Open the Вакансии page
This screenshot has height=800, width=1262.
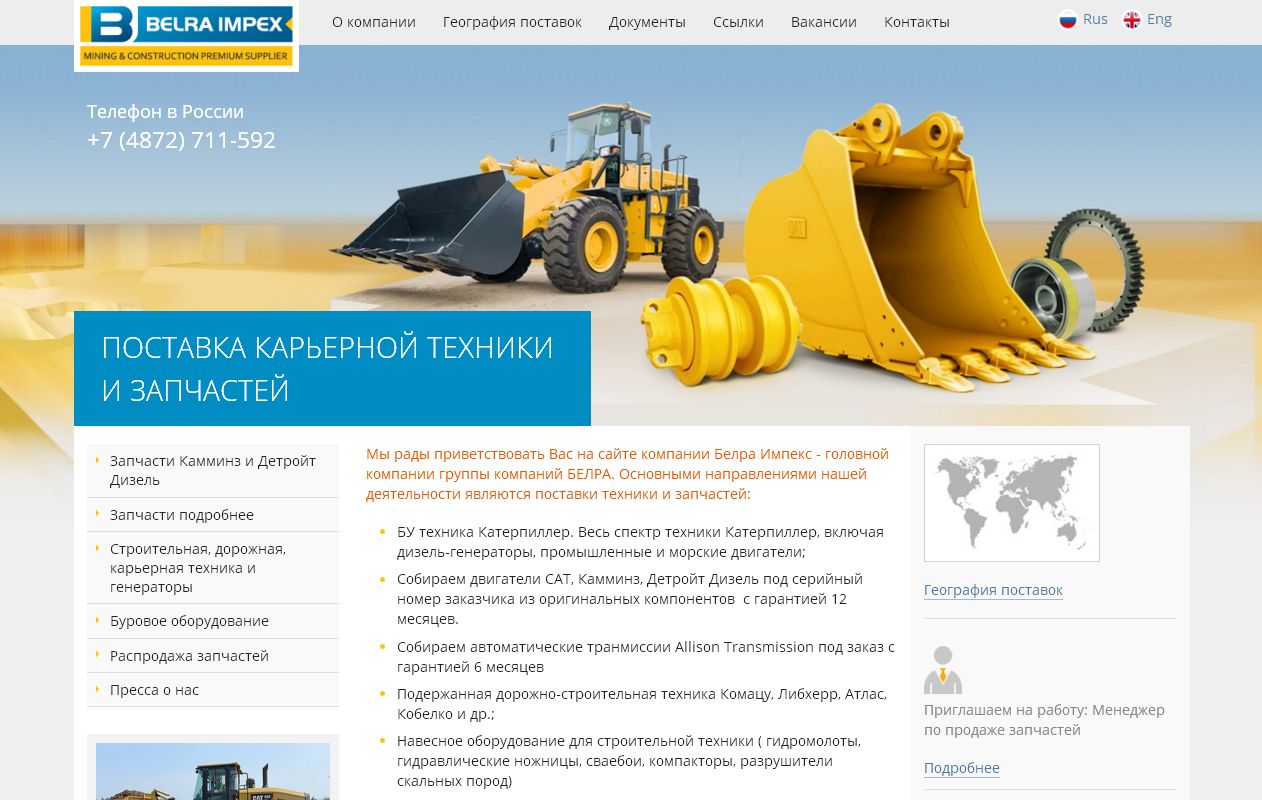824,22
